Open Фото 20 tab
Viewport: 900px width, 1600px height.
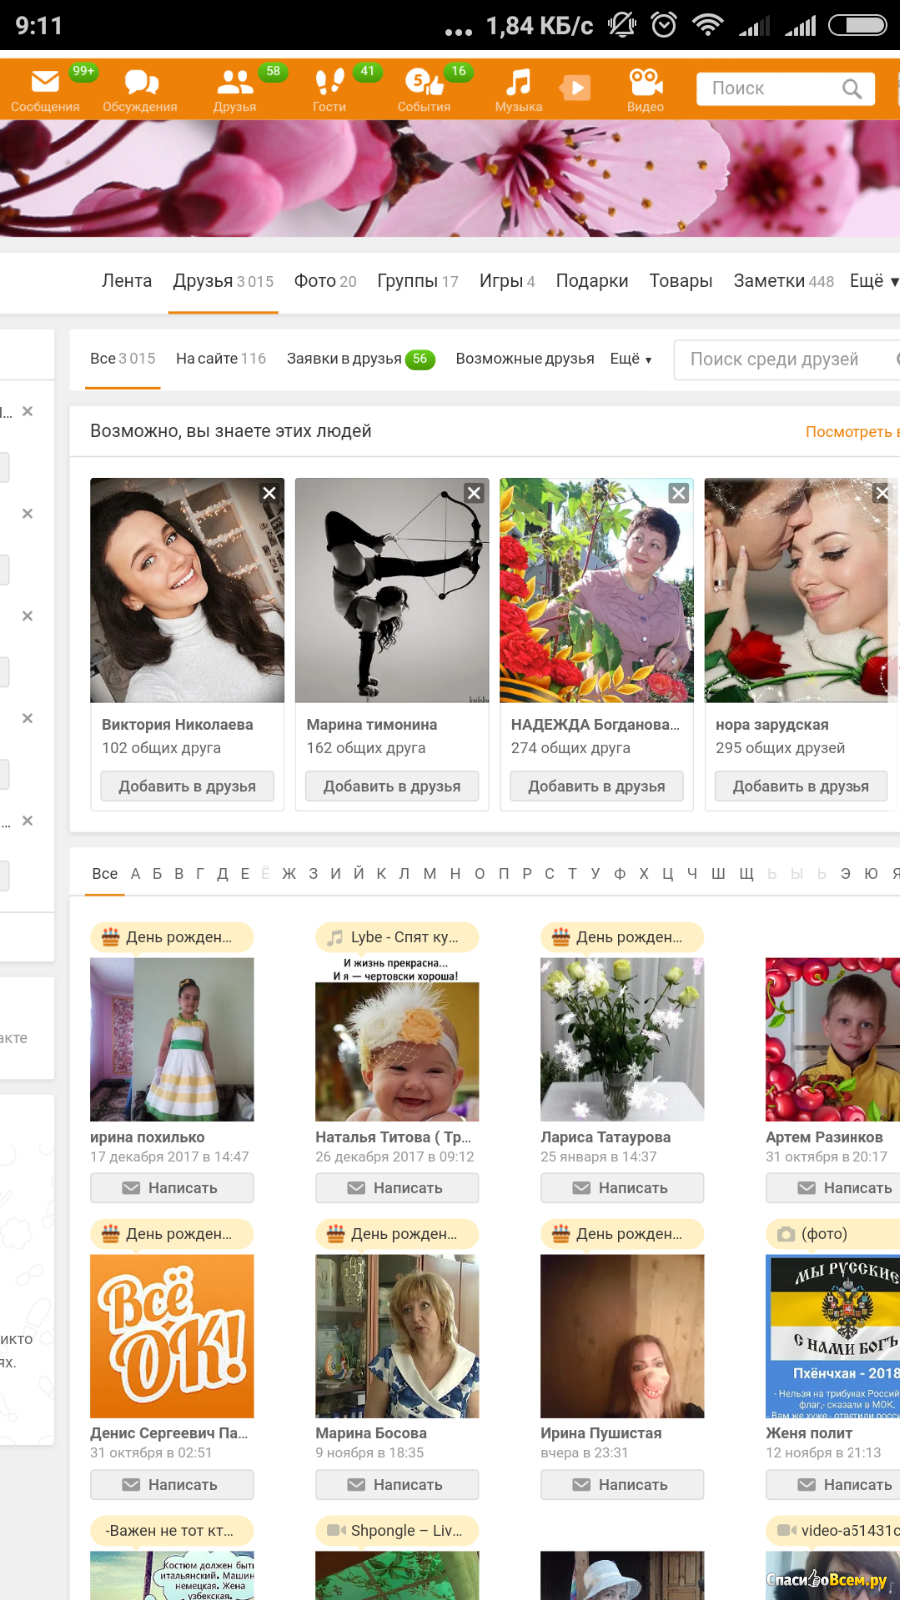click(325, 281)
